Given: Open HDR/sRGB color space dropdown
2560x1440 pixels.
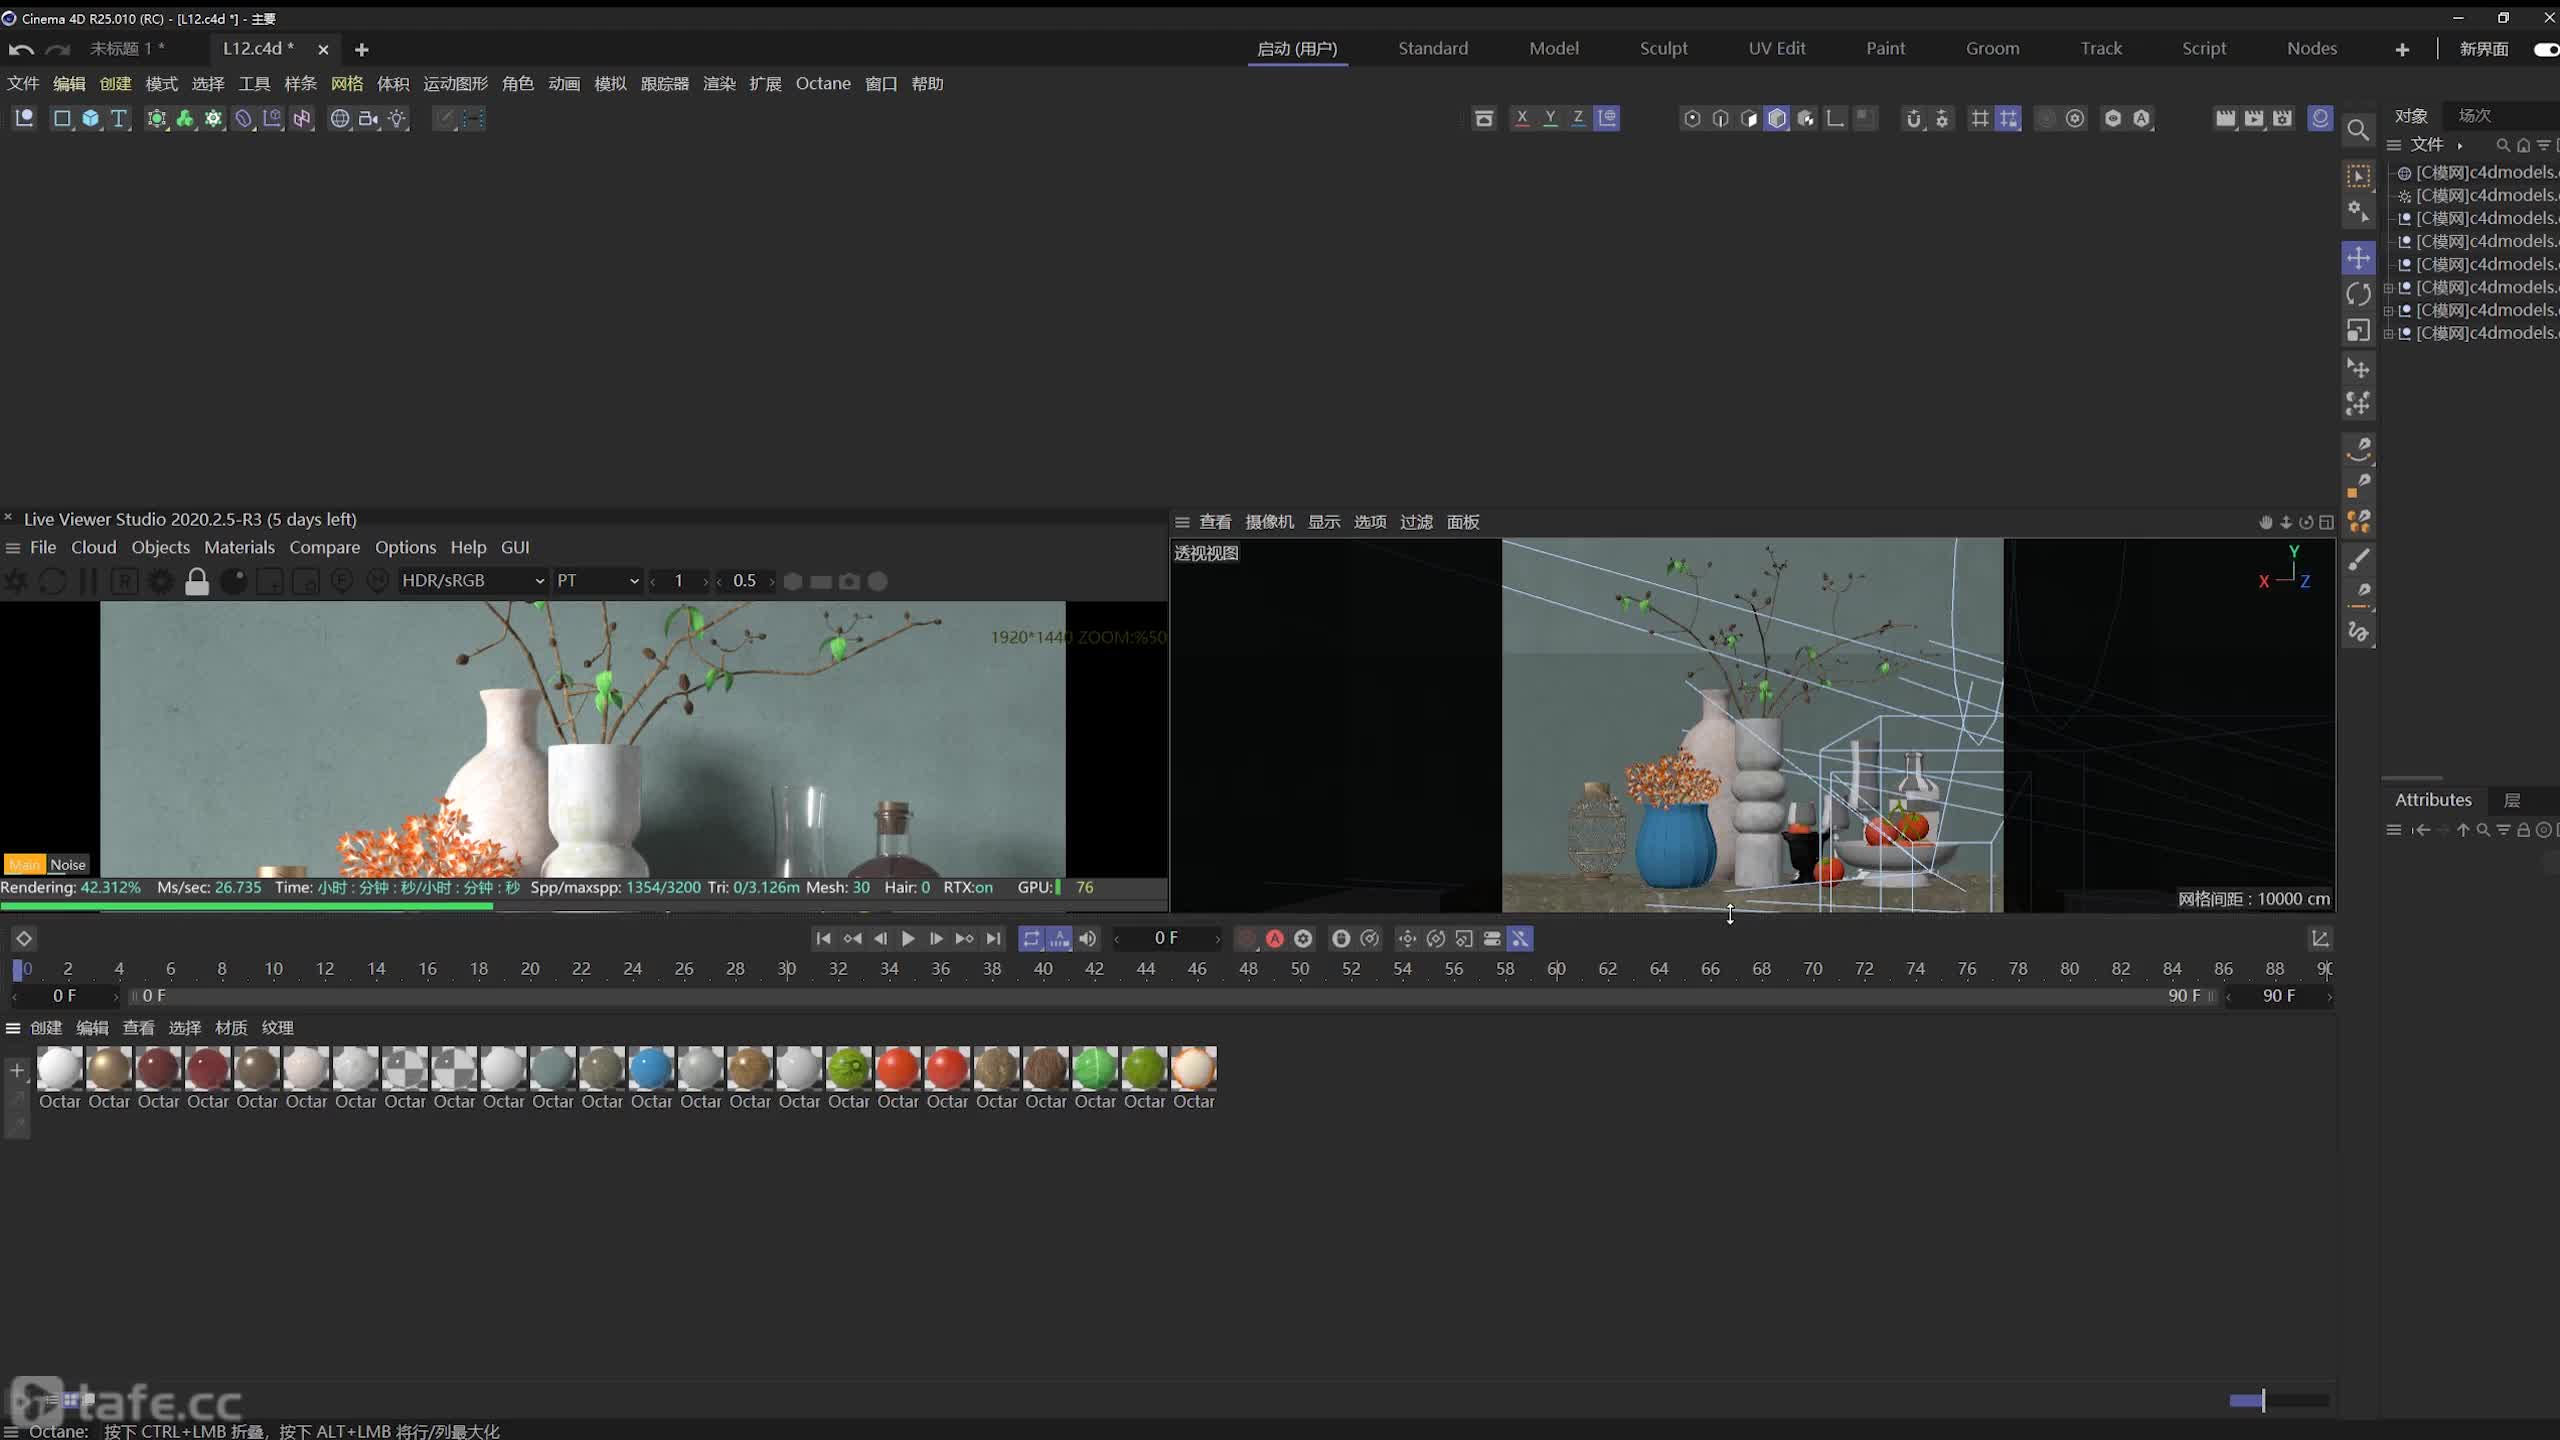Looking at the screenshot, I should click(x=472, y=581).
